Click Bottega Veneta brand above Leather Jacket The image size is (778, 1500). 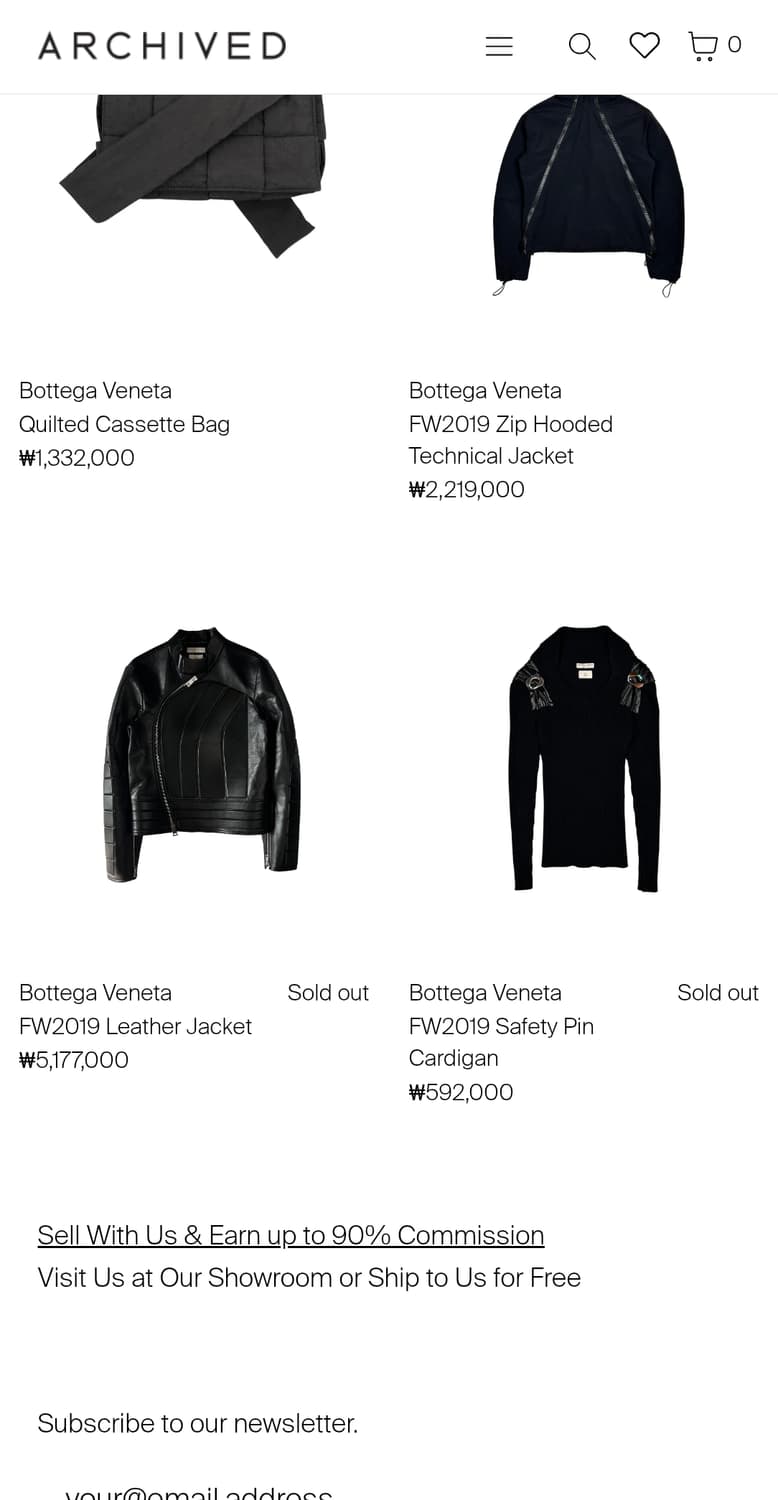(95, 992)
